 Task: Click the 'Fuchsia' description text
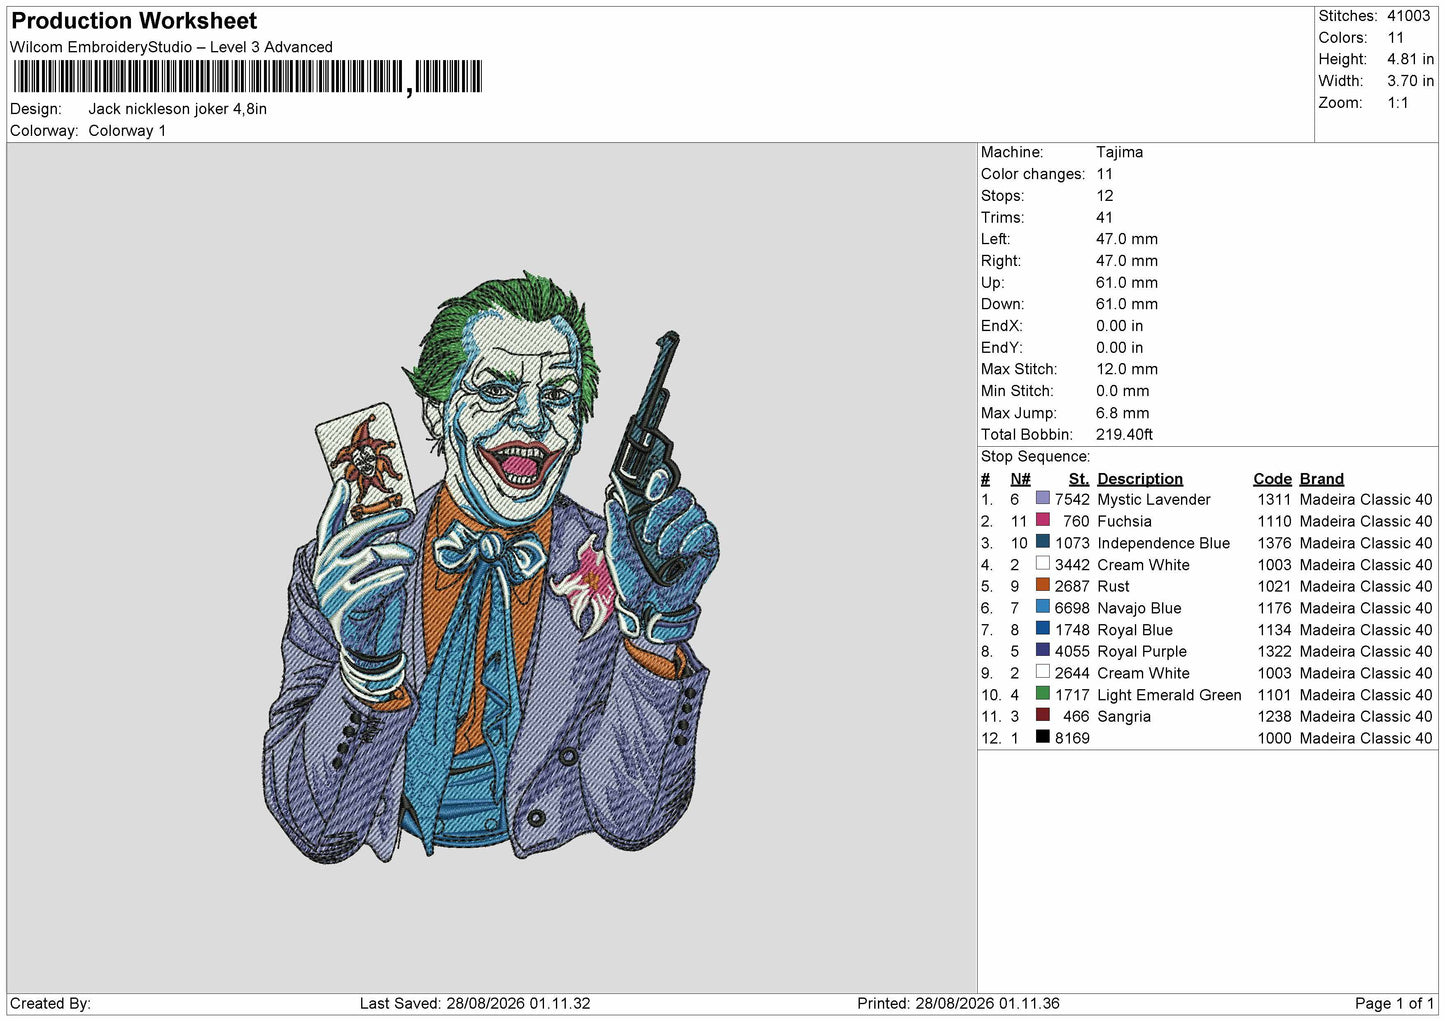[x=1124, y=521]
